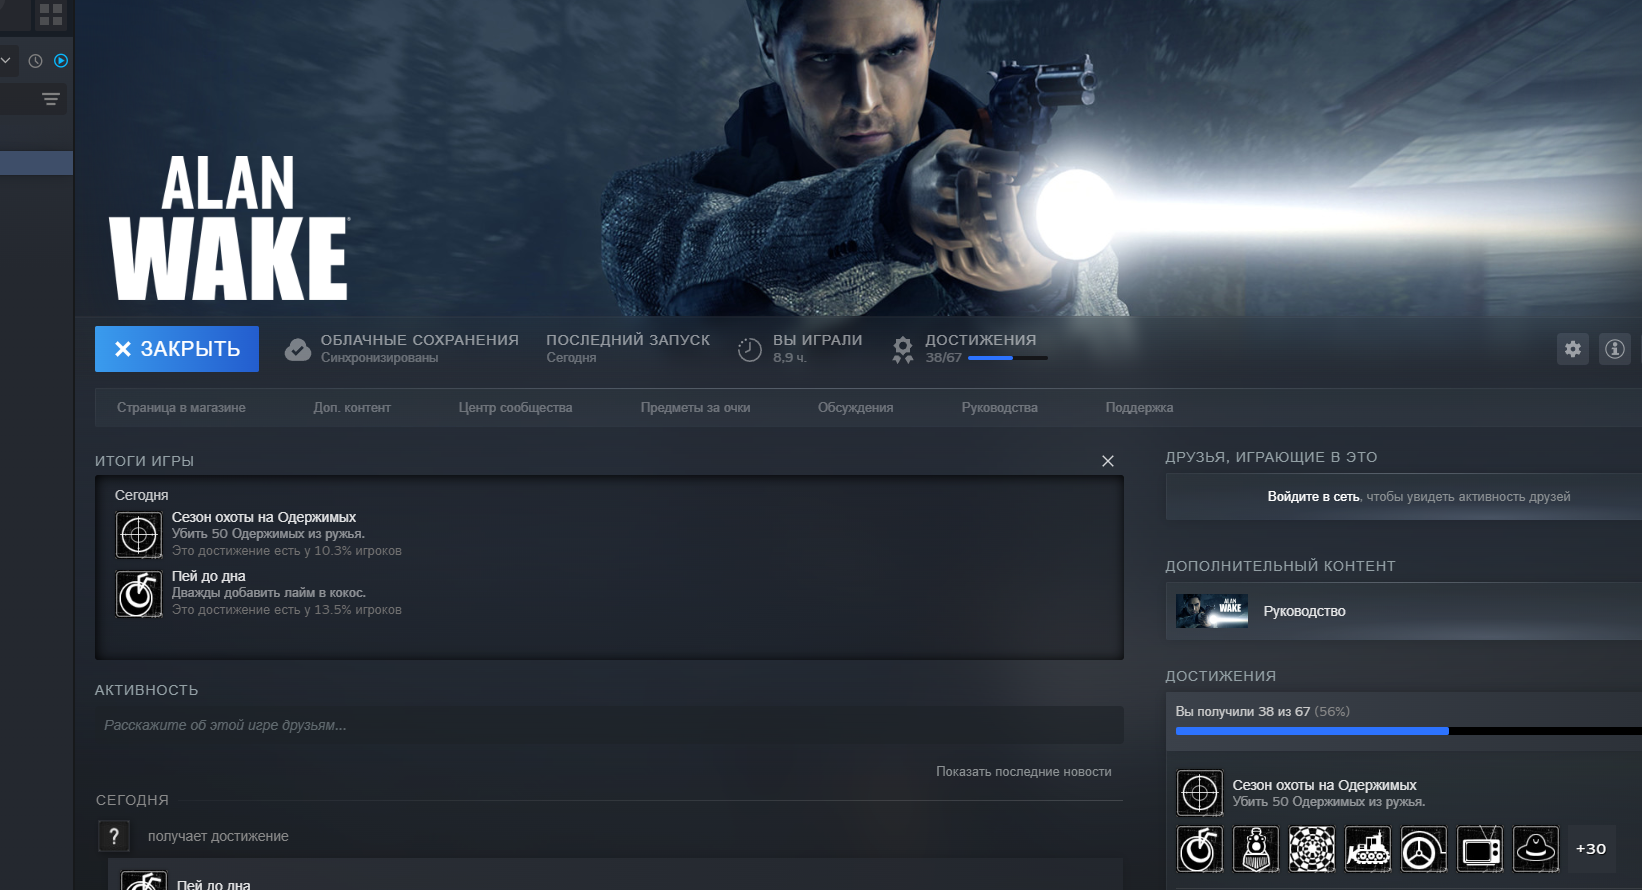Click the play-time clock icon
The height and width of the screenshot is (890, 1642).
750,349
